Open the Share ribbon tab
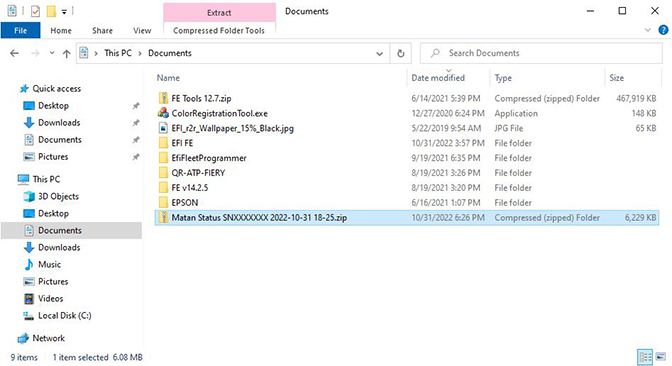 (102, 30)
